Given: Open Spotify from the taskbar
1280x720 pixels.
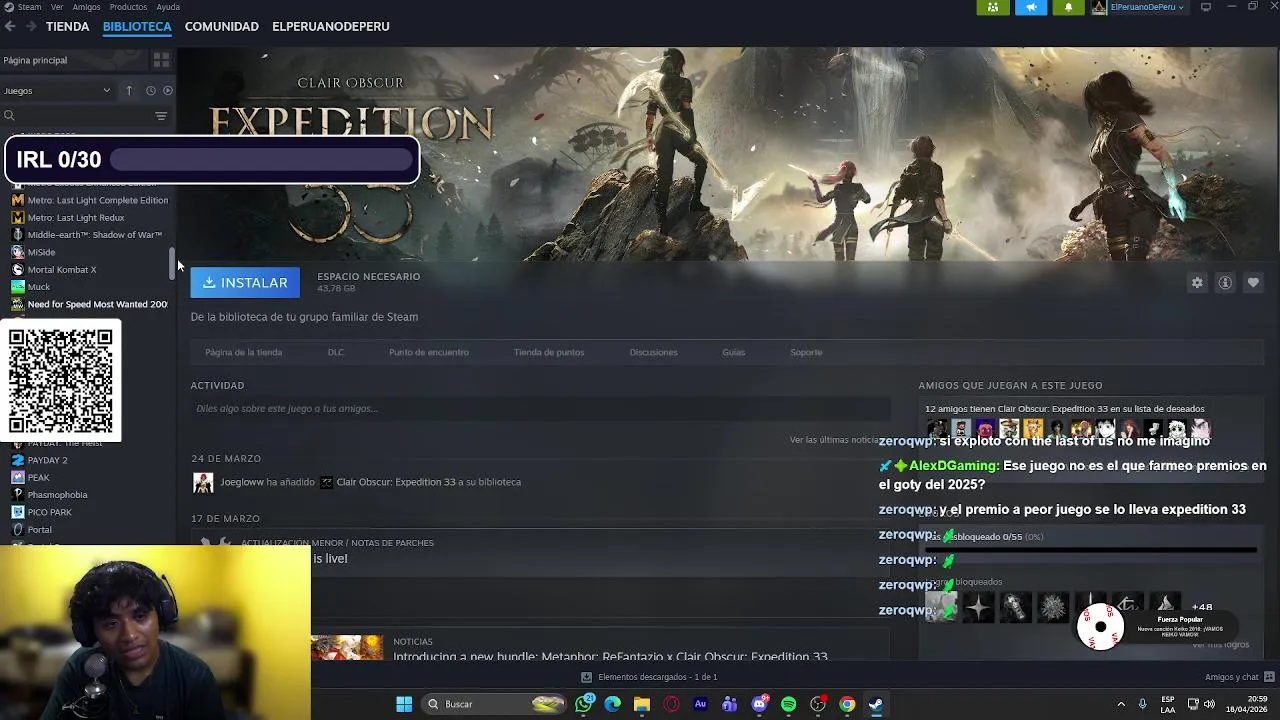Looking at the screenshot, I should click(x=788, y=704).
